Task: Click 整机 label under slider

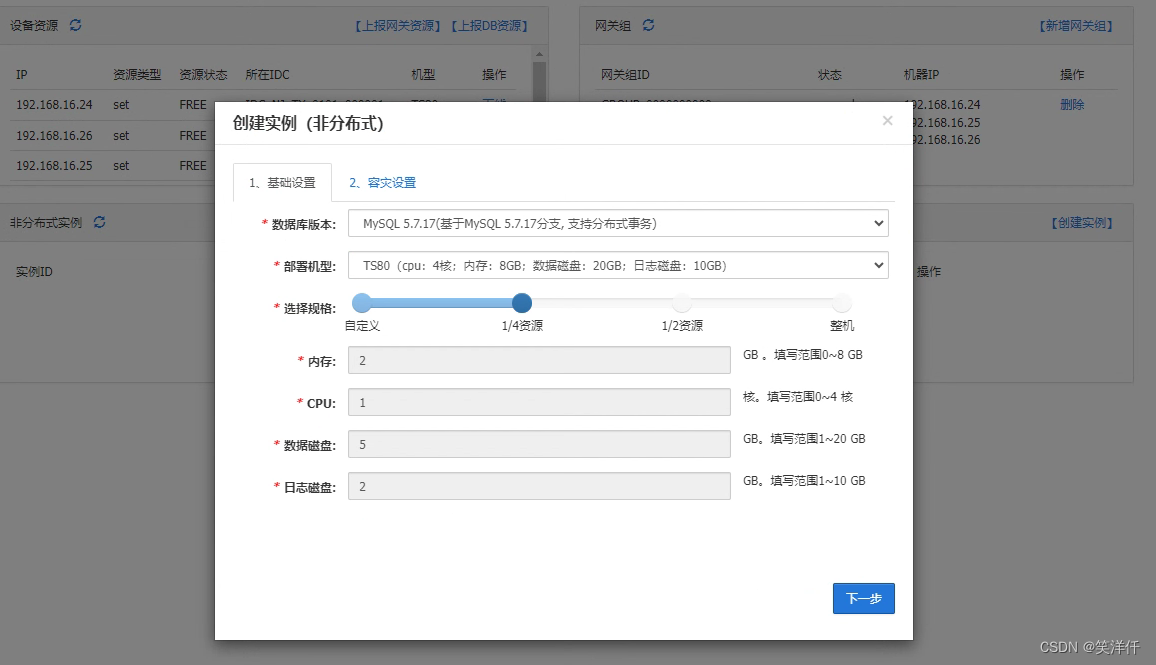Action: [842, 326]
